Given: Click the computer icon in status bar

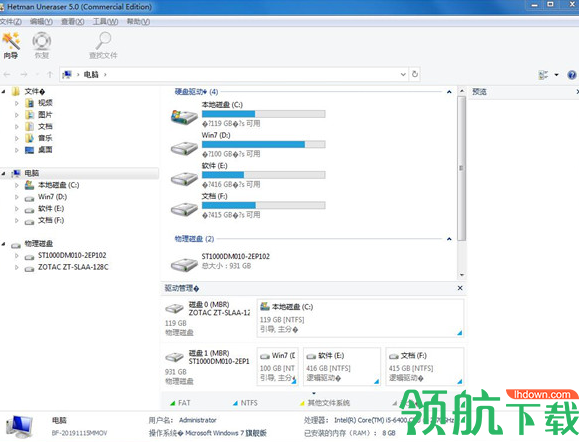Looking at the screenshot, I should (20, 426).
